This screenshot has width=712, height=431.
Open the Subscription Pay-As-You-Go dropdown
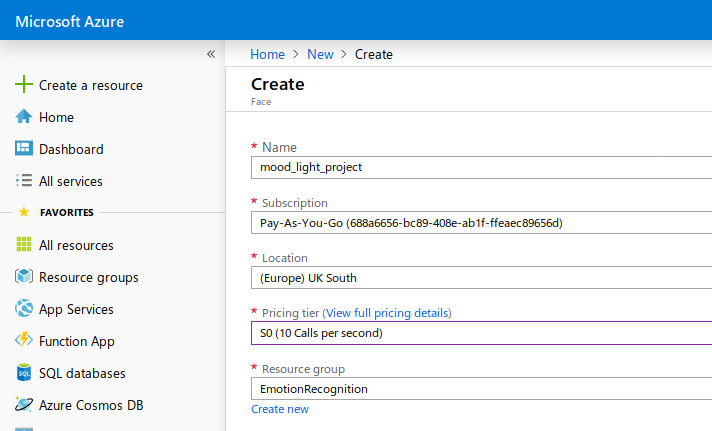[x=481, y=223]
